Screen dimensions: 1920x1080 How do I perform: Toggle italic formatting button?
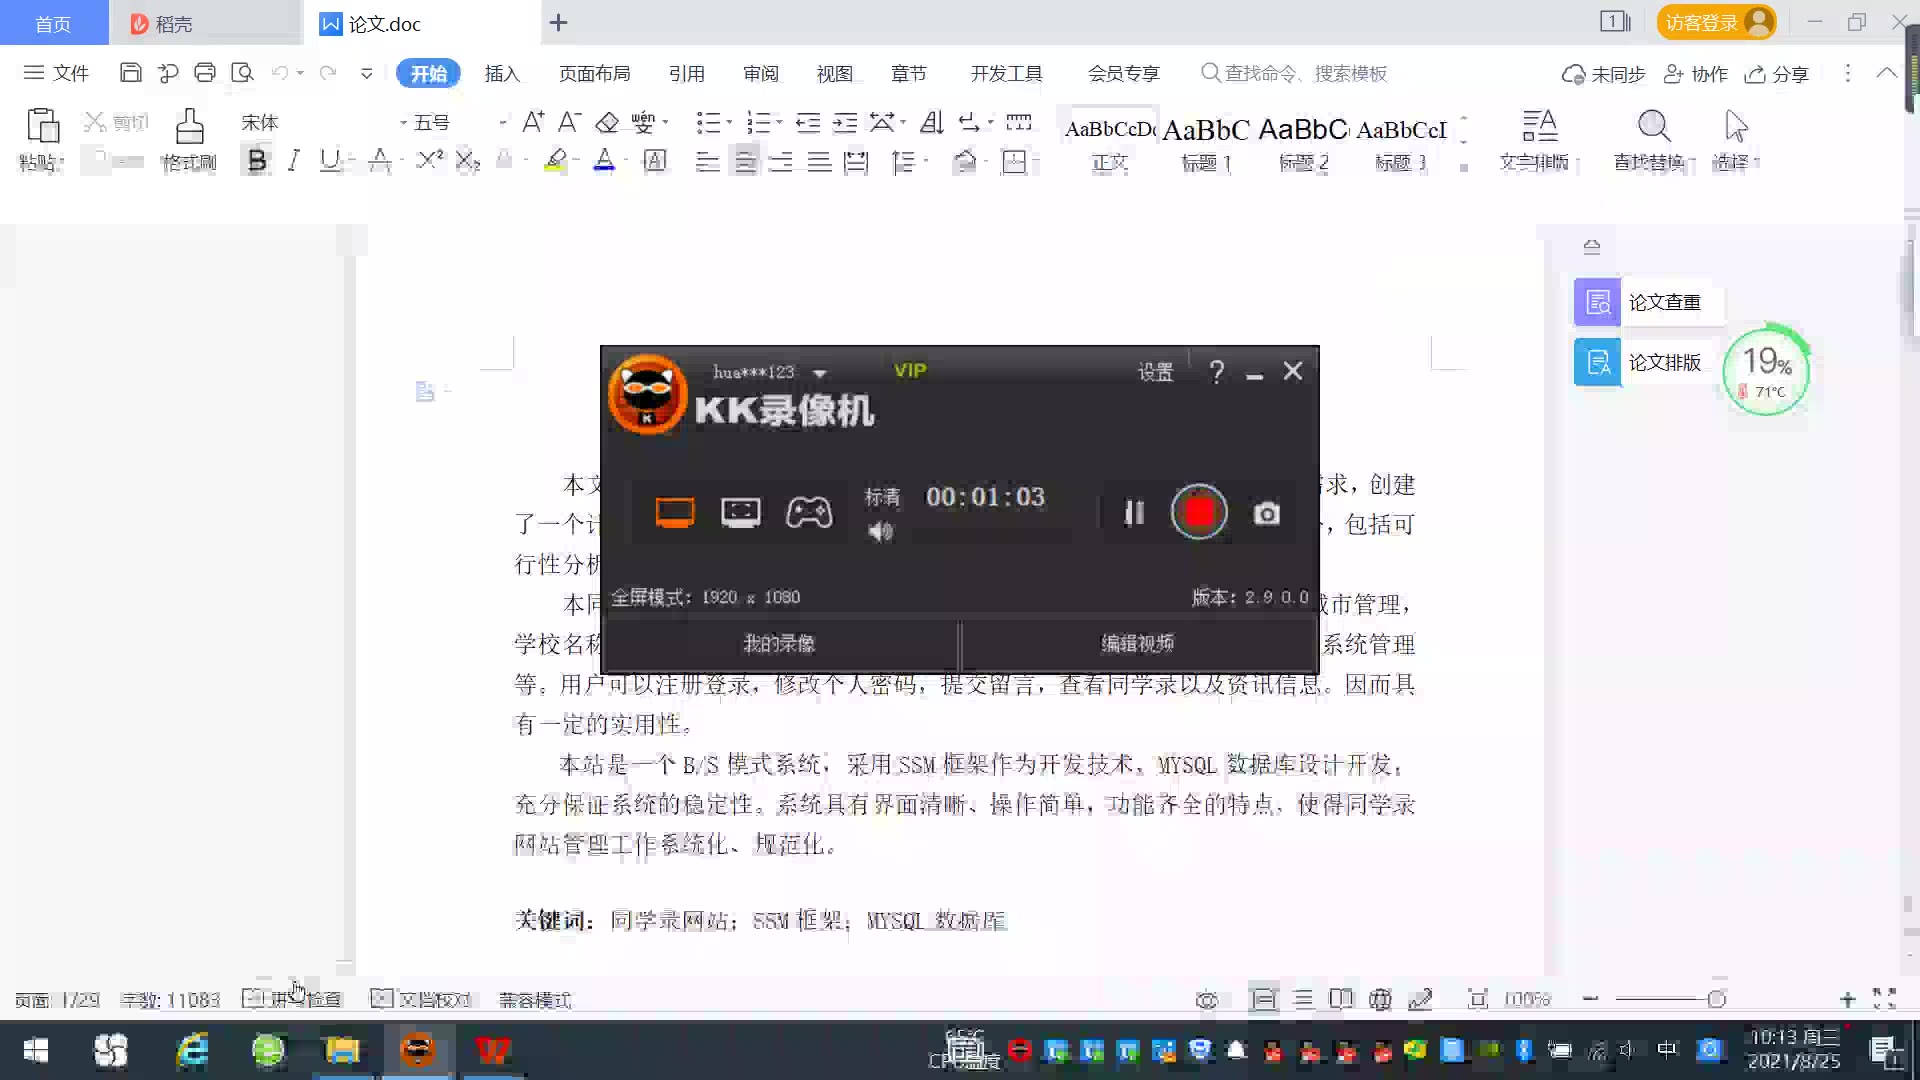pos(293,160)
